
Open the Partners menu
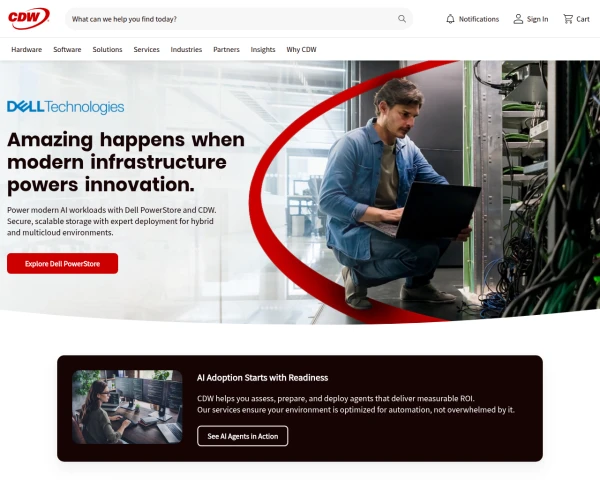(x=226, y=49)
